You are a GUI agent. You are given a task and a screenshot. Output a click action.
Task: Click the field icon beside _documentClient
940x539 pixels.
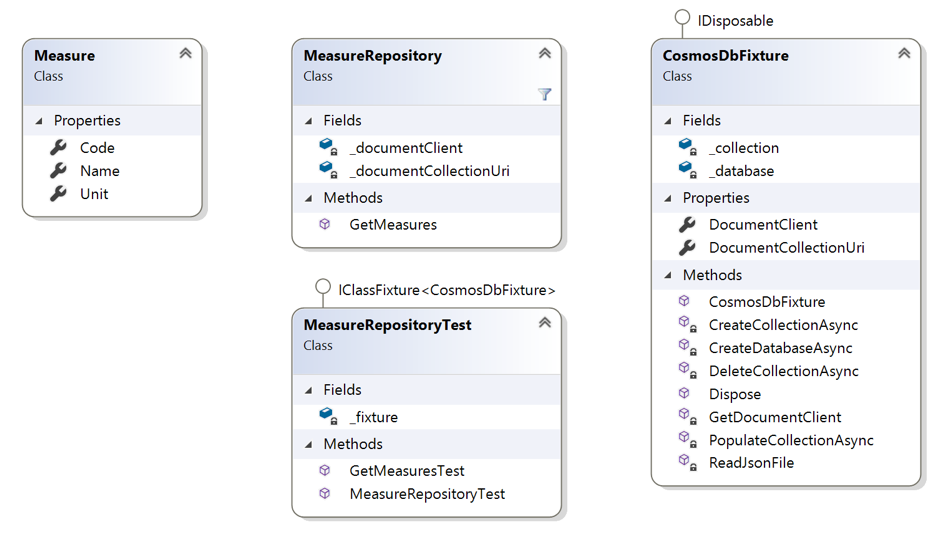(x=328, y=147)
